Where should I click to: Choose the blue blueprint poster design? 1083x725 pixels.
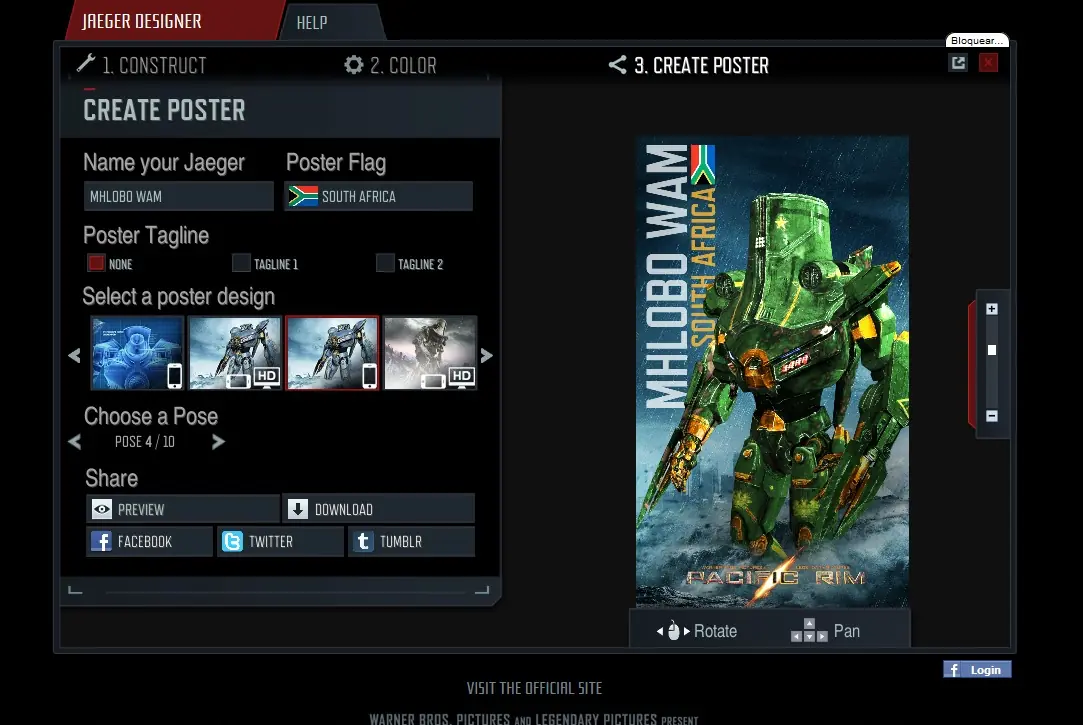137,353
